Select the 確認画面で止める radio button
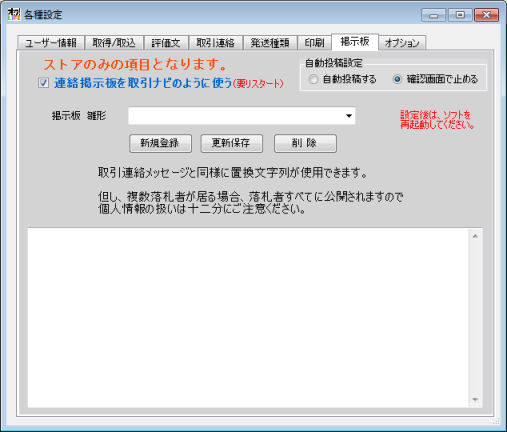The height and width of the screenshot is (432, 507). tap(397, 79)
